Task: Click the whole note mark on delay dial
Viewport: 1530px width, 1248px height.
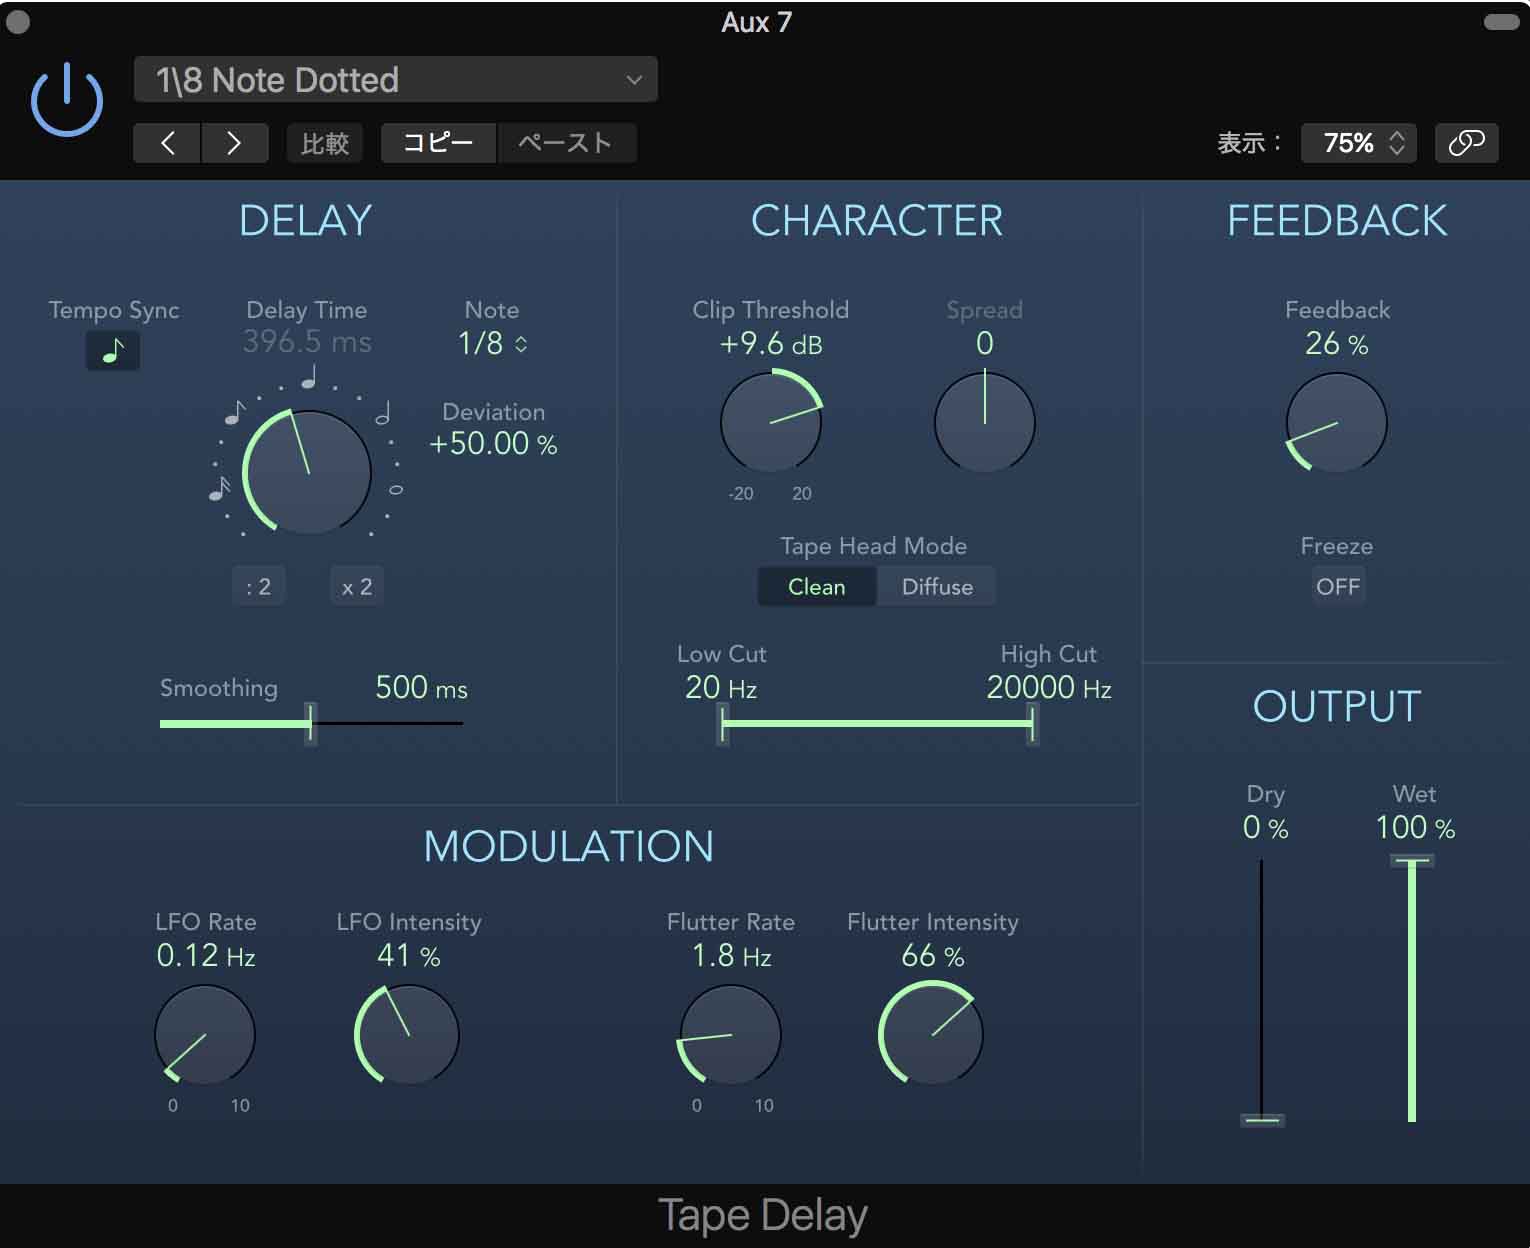Action: click(396, 490)
